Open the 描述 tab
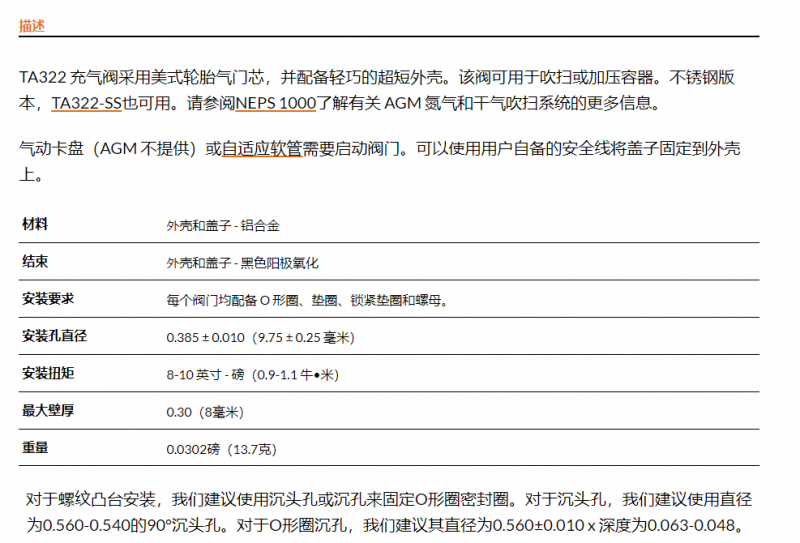The image size is (800, 543). tap(32, 26)
